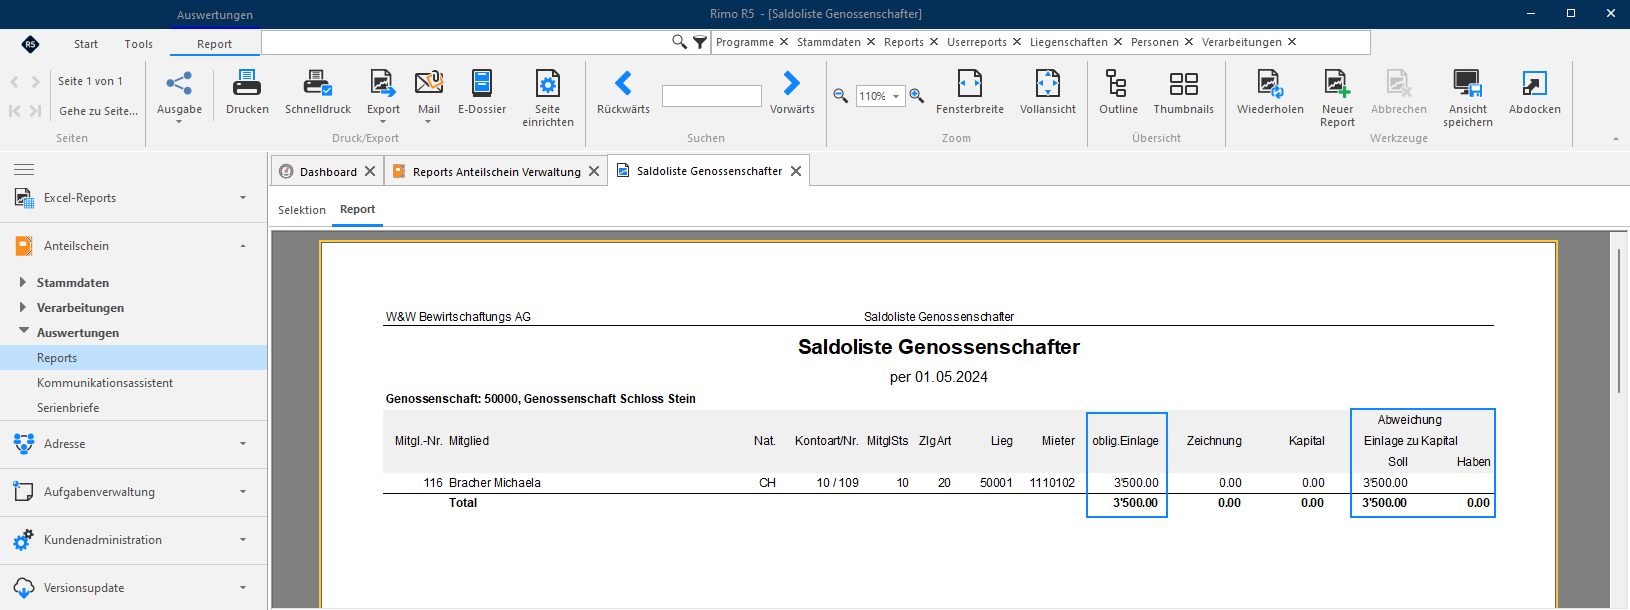
Task: Create a Neuer Report
Action: coord(1337,97)
